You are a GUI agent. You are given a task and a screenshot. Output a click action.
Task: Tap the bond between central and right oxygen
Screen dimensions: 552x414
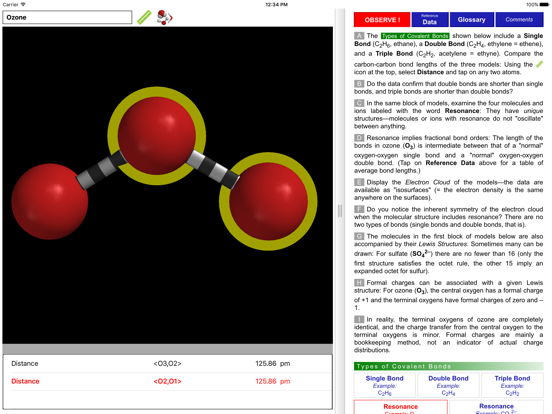point(212,170)
